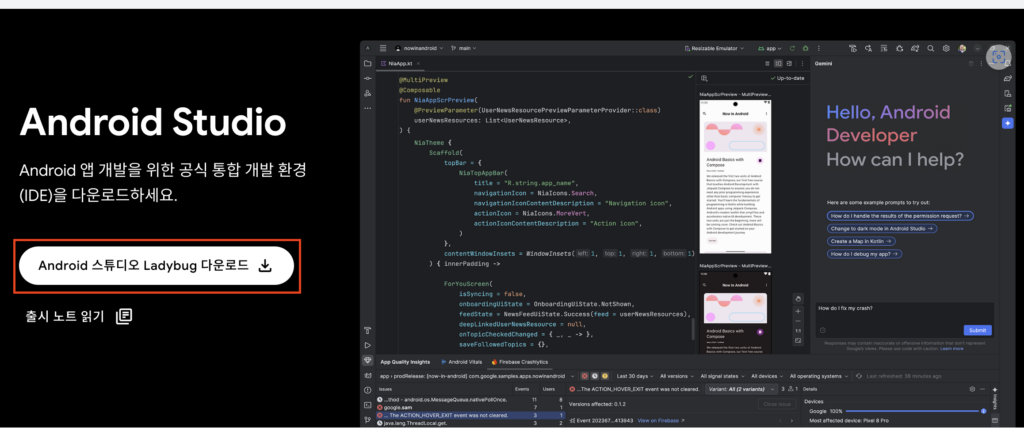Open the Problems tool window icon
Screen dimensions: 1024x439
tap(368, 390)
